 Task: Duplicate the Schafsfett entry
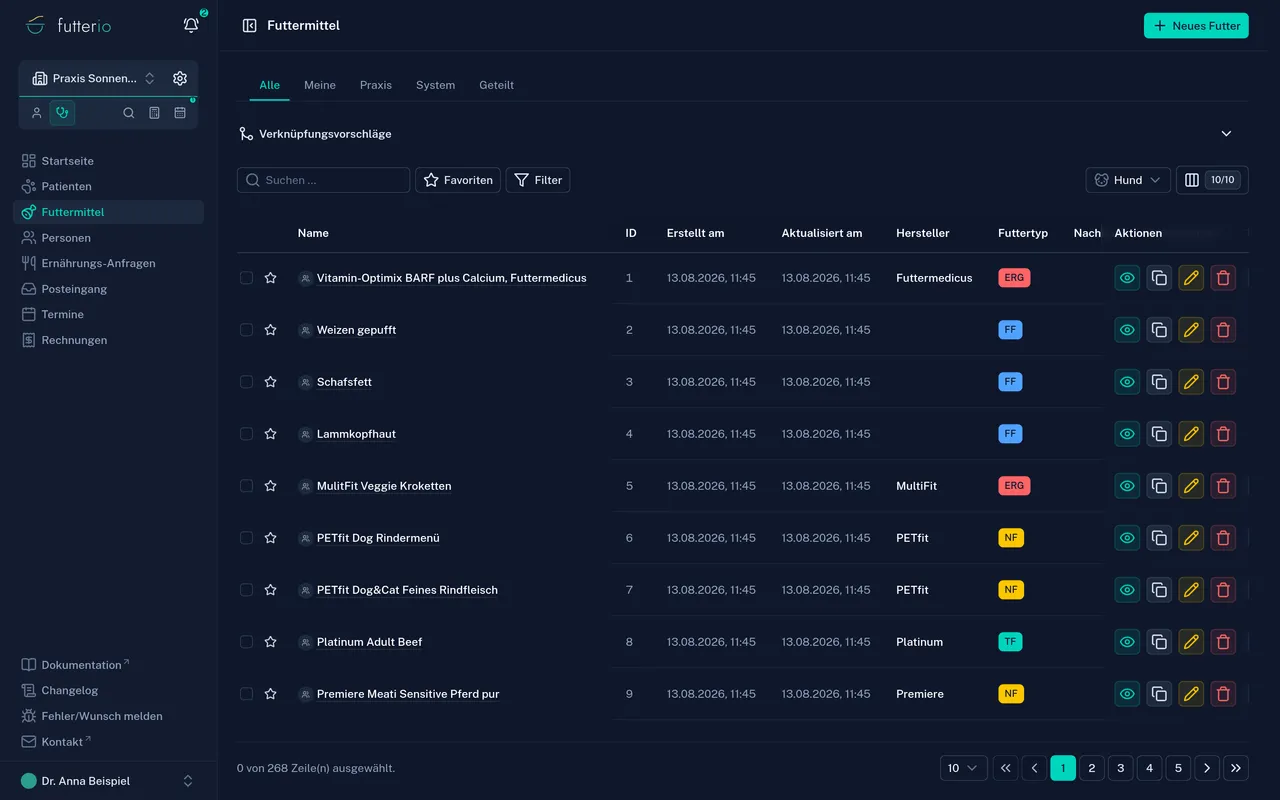[x=1159, y=382]
